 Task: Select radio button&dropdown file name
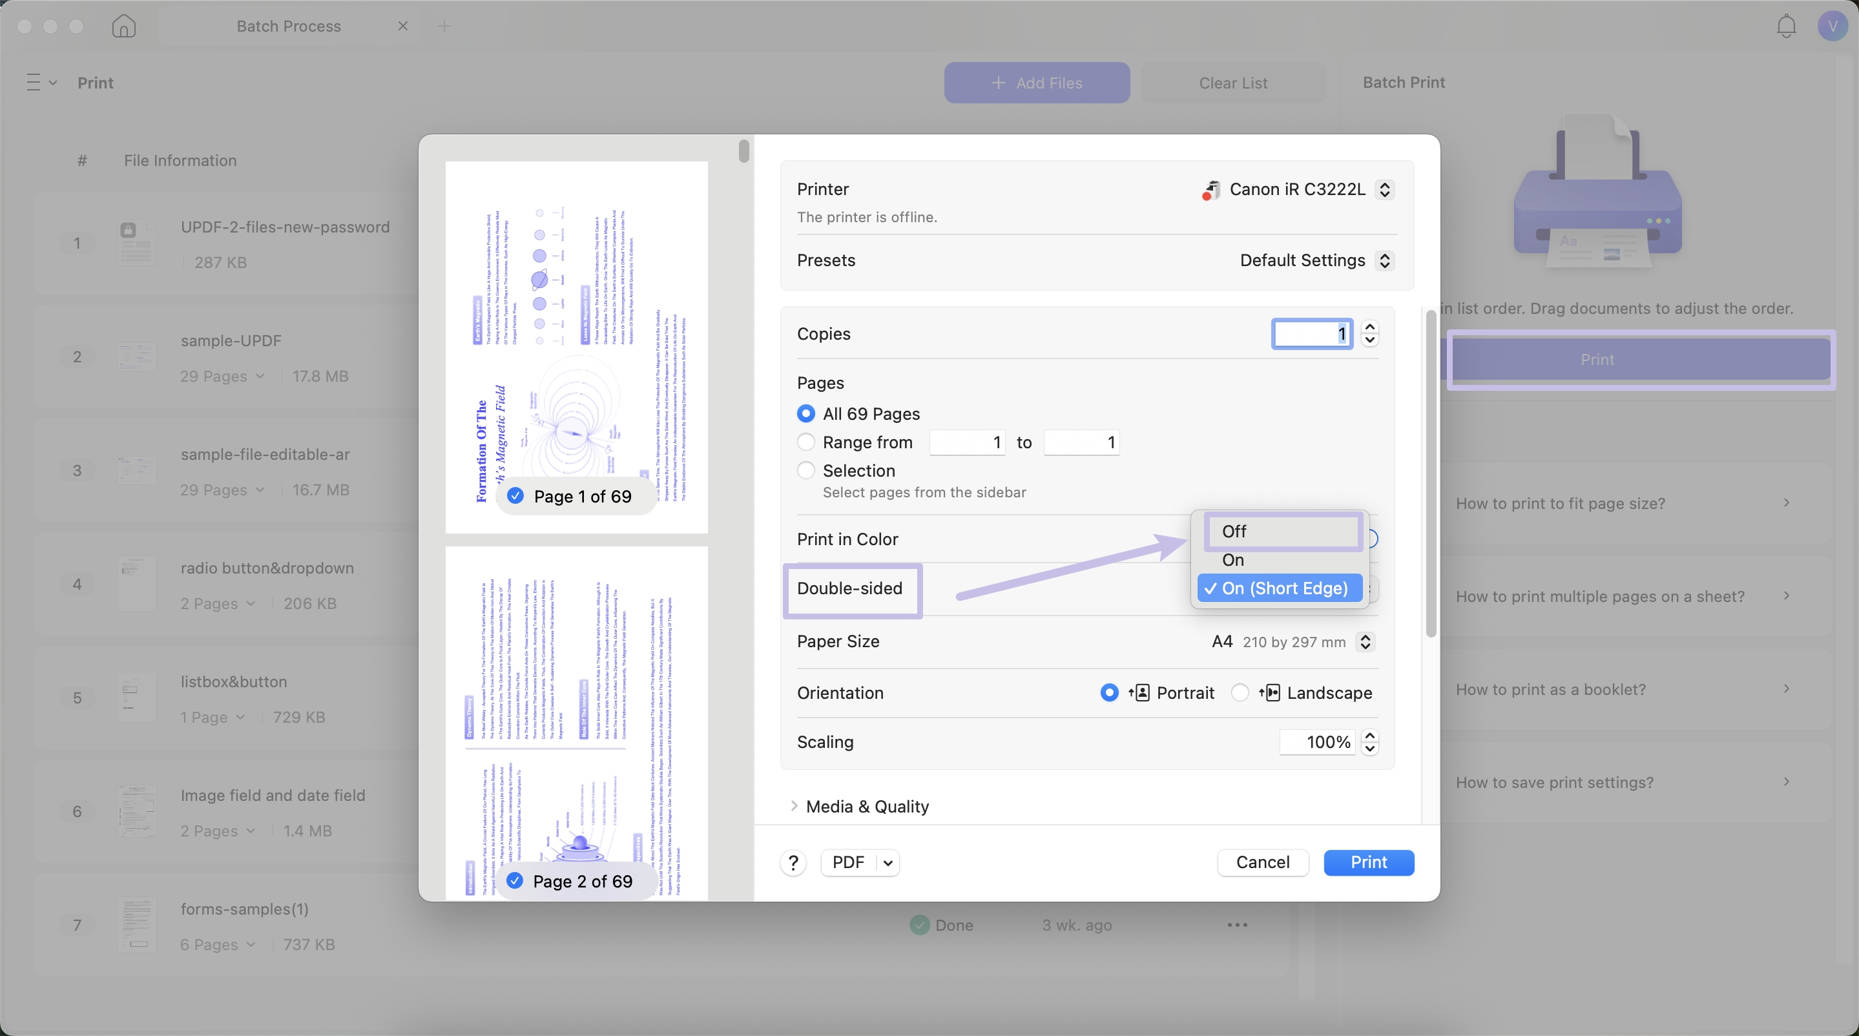pyautogui.click(x=267, y=568)
